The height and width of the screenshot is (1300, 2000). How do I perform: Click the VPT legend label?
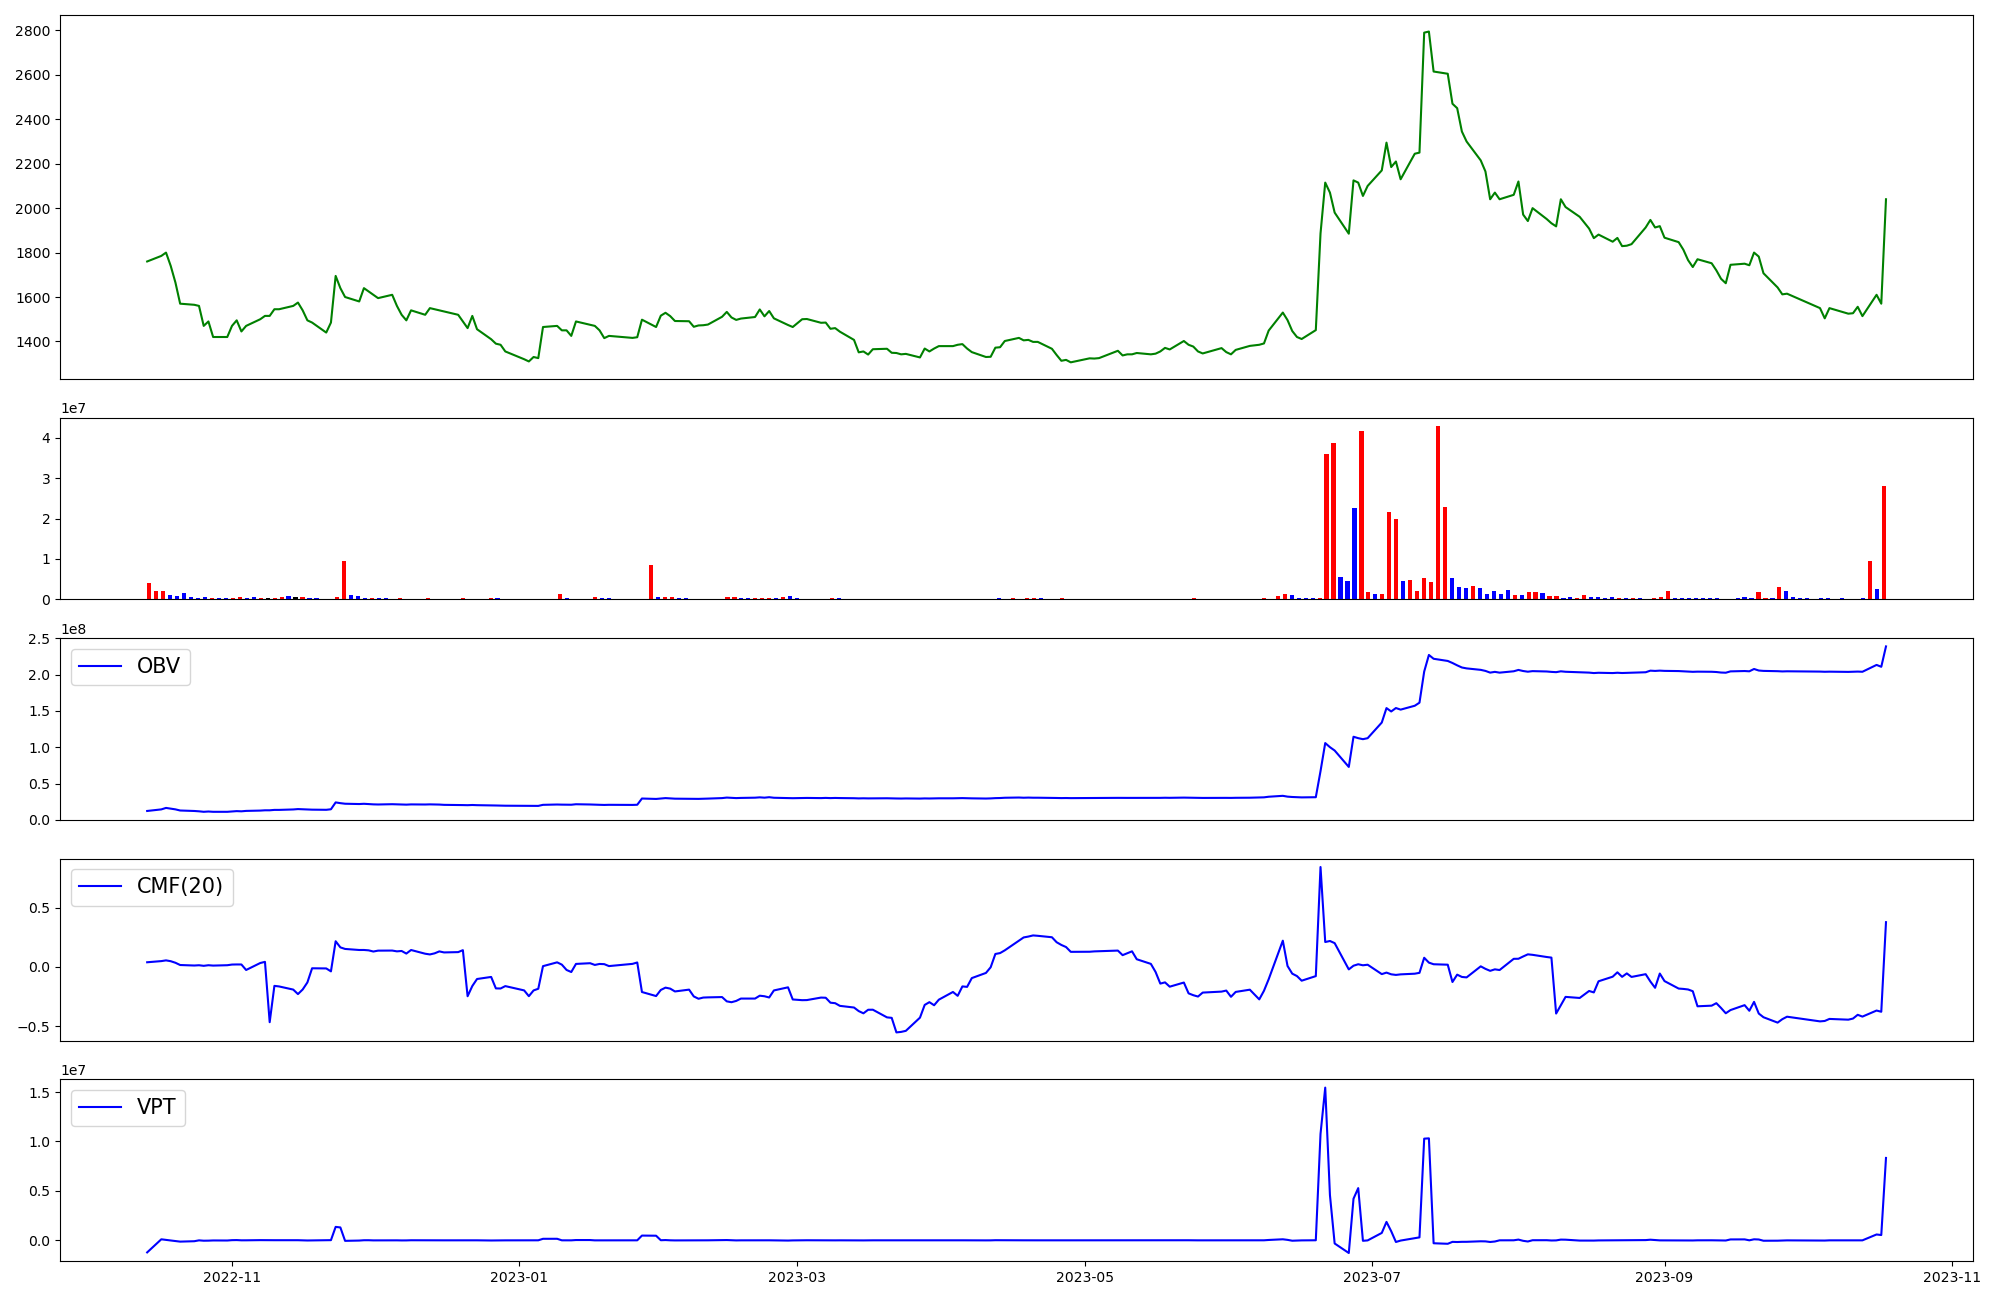click(156, 1107)
